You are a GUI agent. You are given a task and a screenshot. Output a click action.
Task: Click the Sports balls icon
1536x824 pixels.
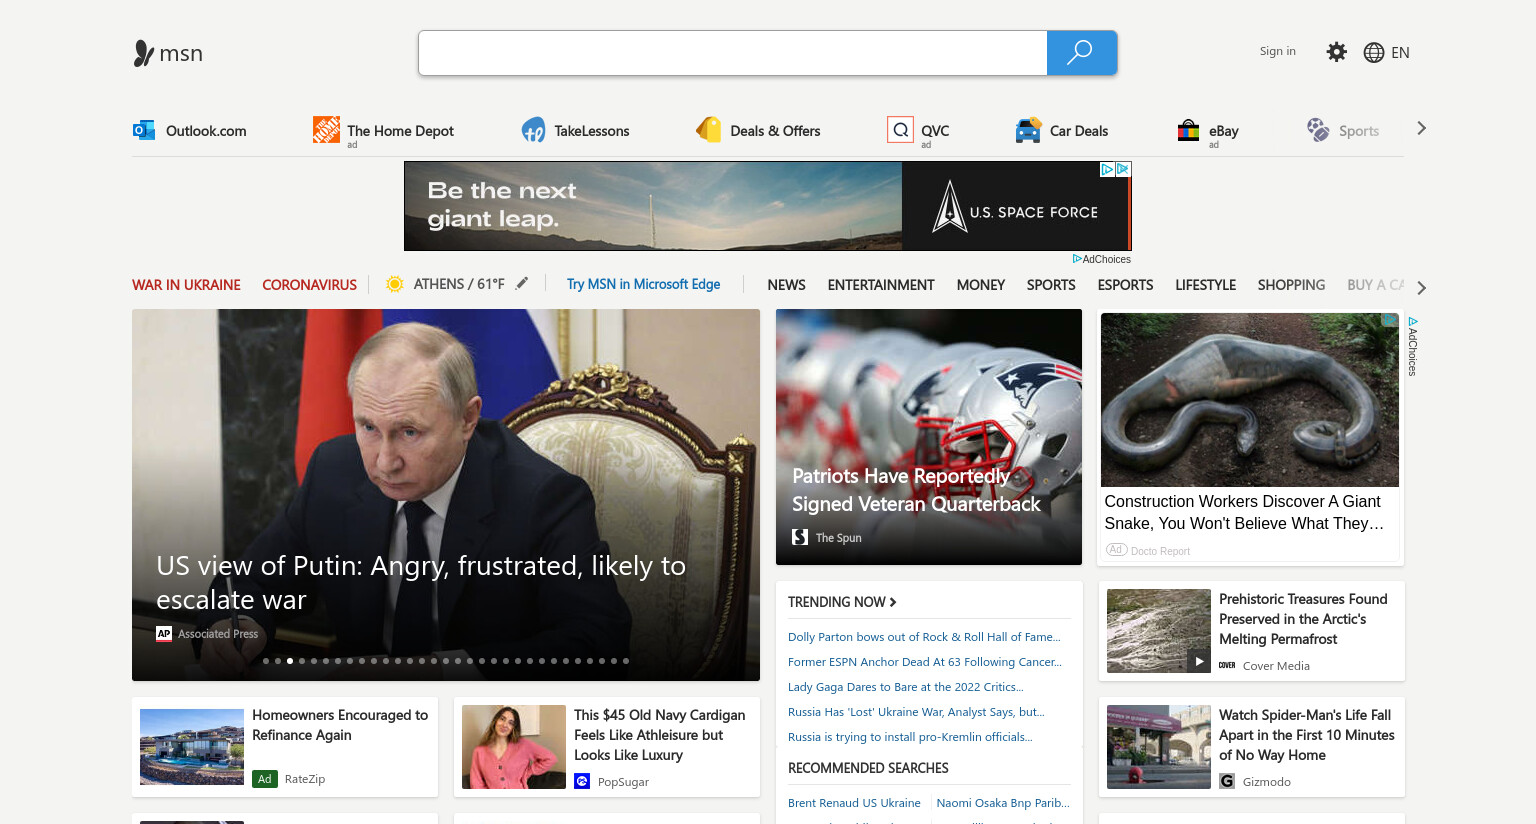click(1318, 130)
